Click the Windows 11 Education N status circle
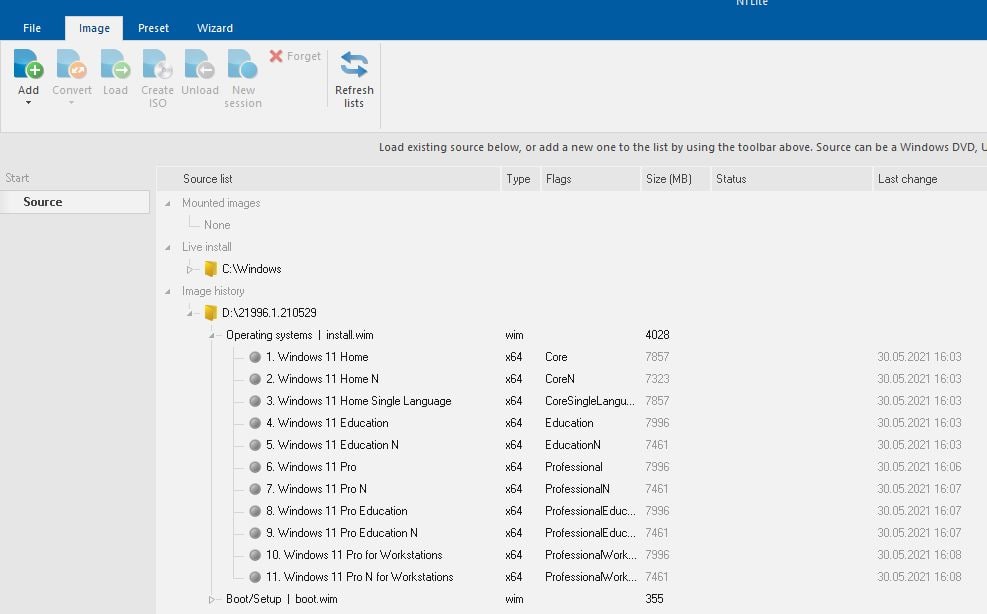This screenshot has height=614, width=987. point(255,445)
